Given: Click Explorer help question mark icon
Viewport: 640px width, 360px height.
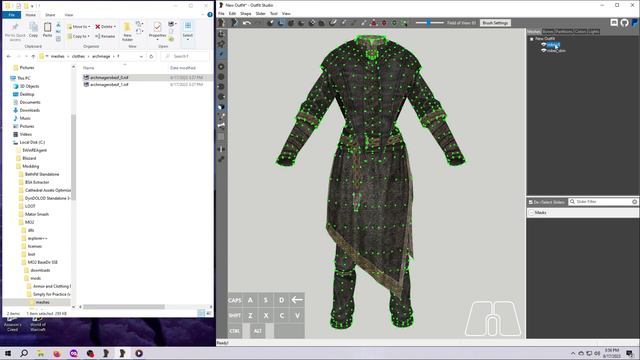Looking at the screenshot, I should (210, 15).
